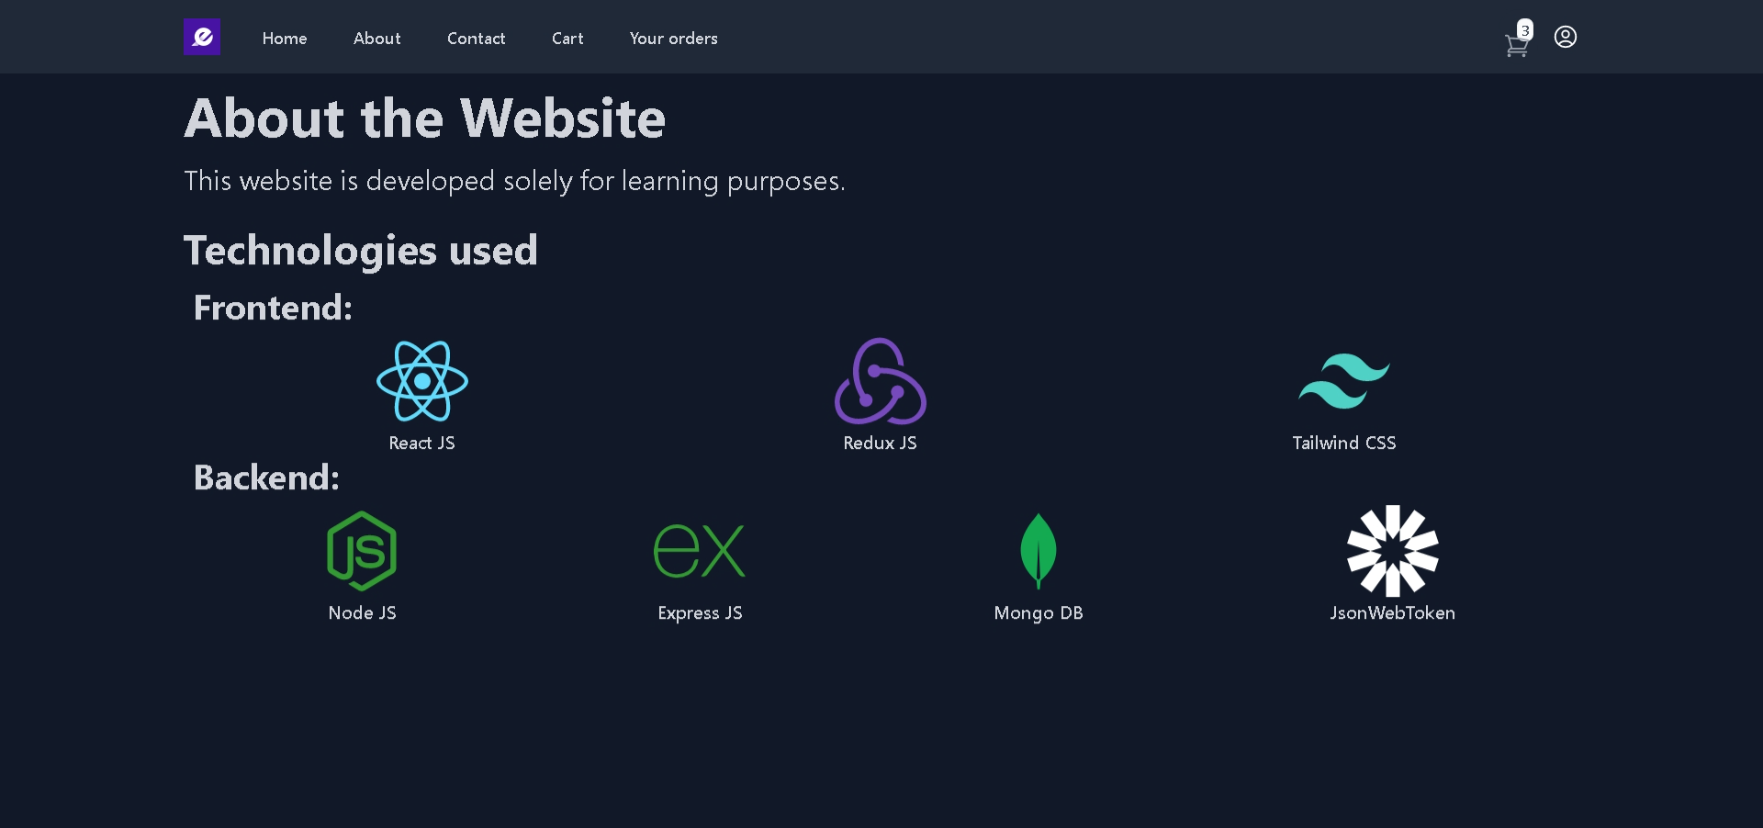Click the Mongo DB label text
The image size is (1763, 828).
(1038, 613)
